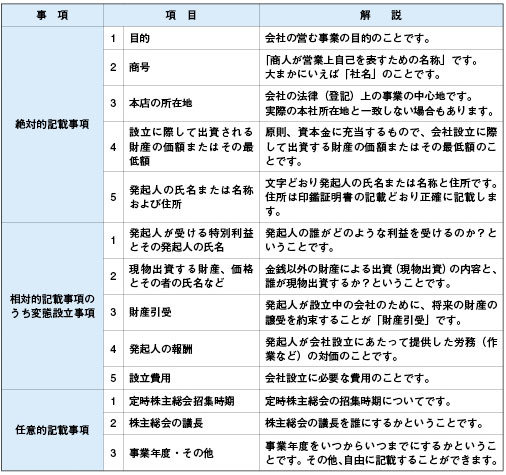
Task: Click the 解説 column header
Action: (381, 15)
